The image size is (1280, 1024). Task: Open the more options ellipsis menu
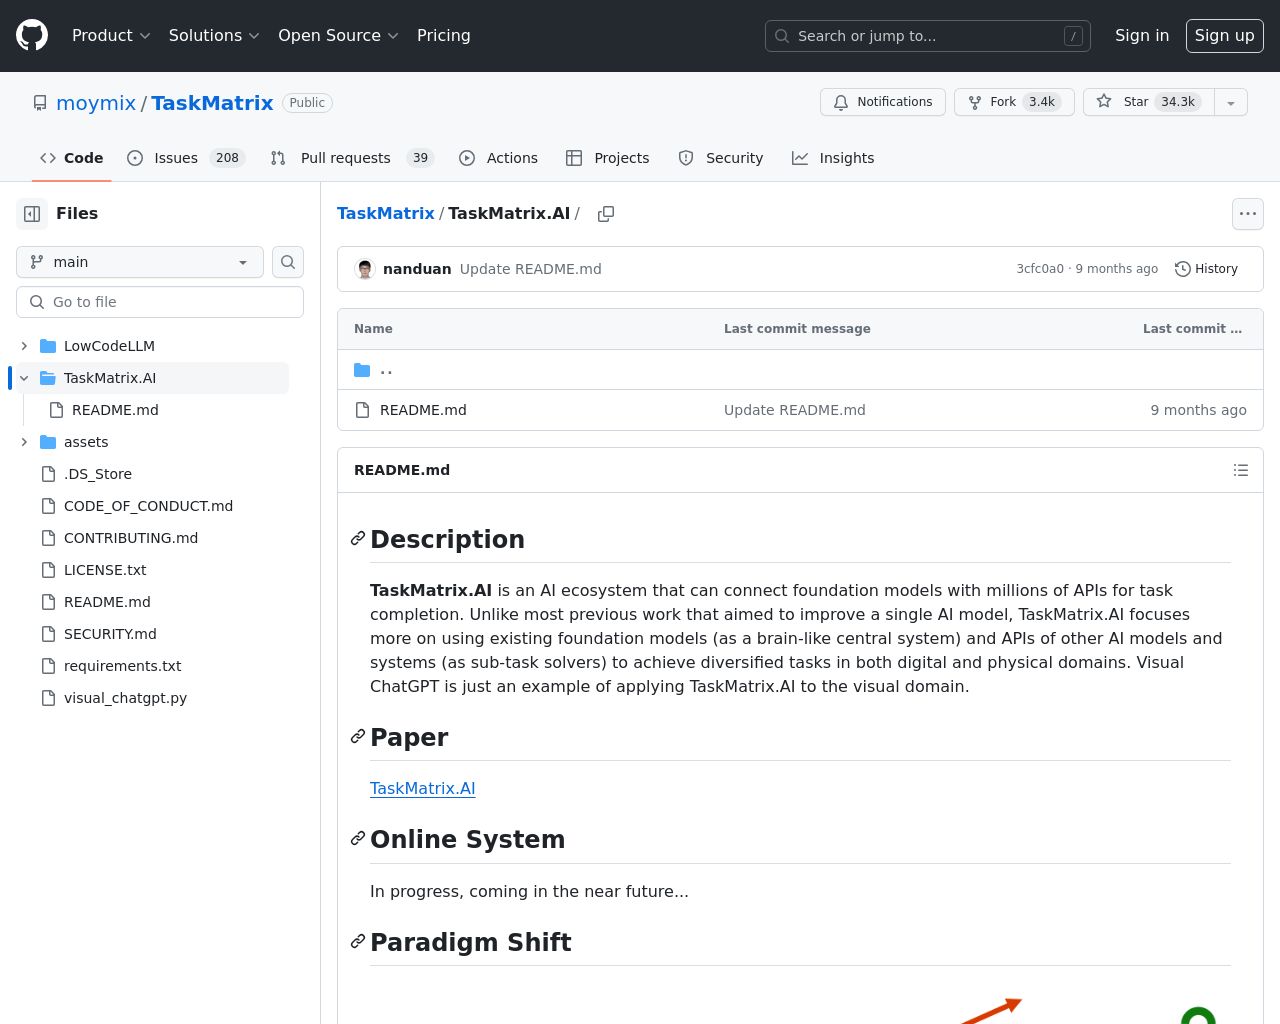pos(1247,214)
